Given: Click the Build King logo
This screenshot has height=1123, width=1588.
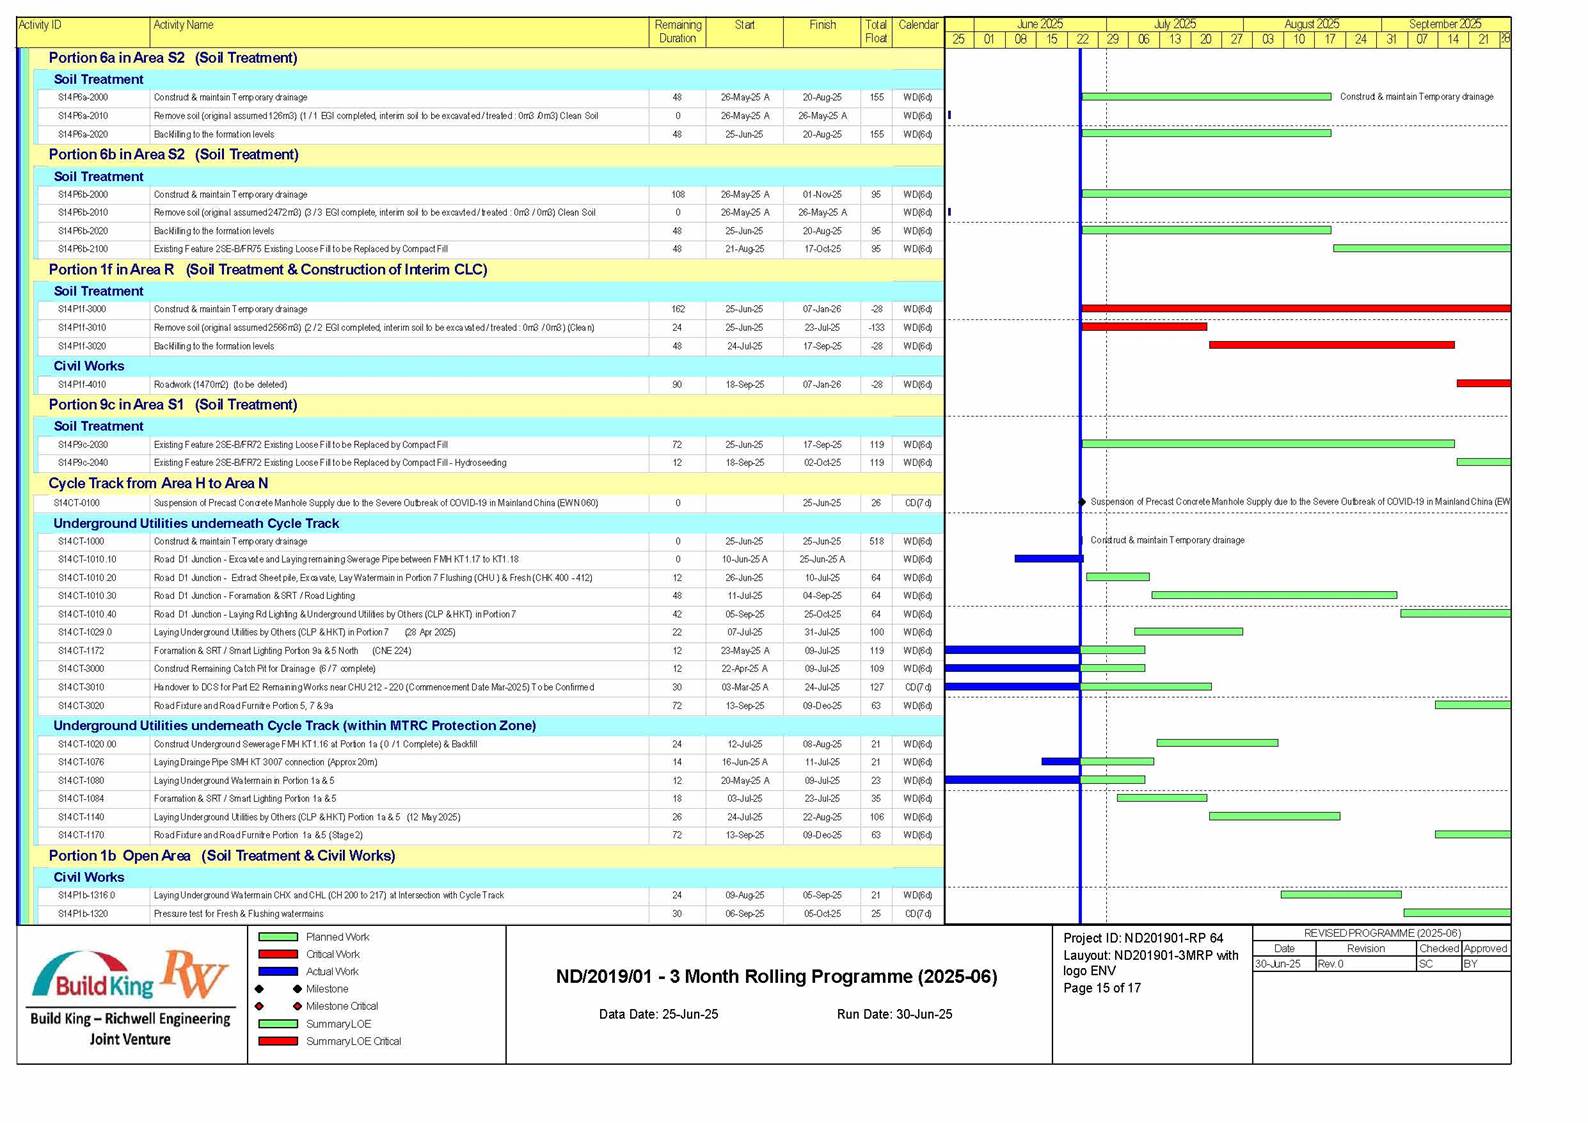Looking at the screenshot, I should [x=94, y=976].
